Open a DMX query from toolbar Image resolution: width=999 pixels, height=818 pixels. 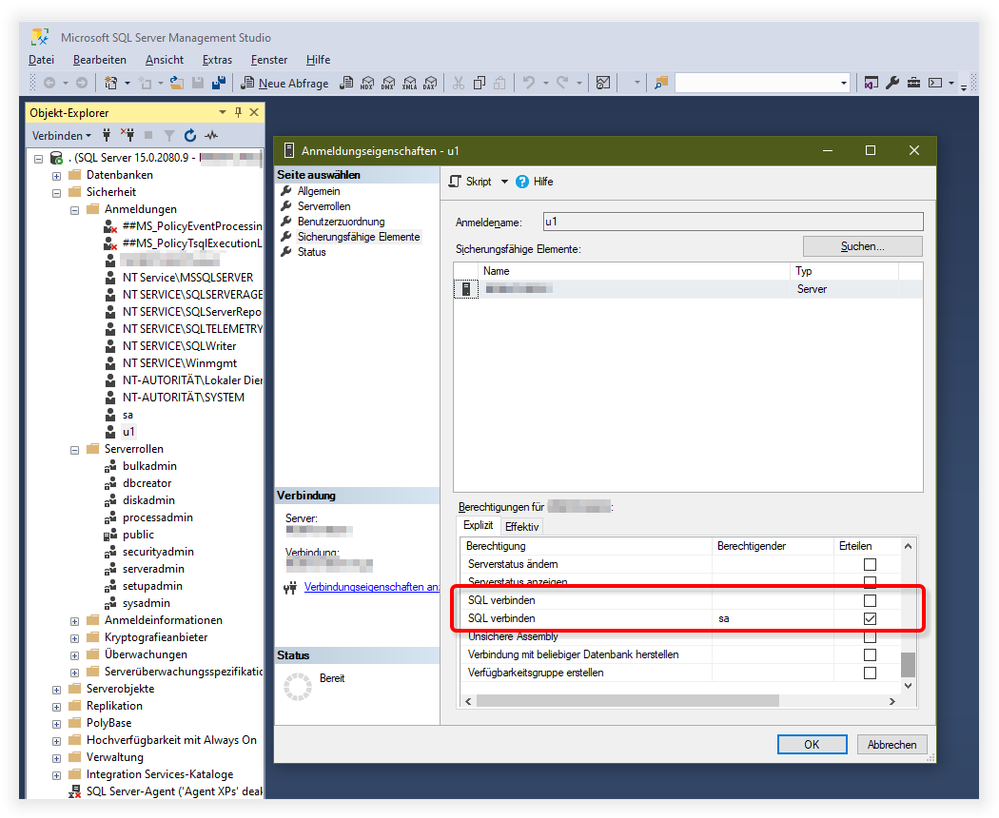pos(388,83)
